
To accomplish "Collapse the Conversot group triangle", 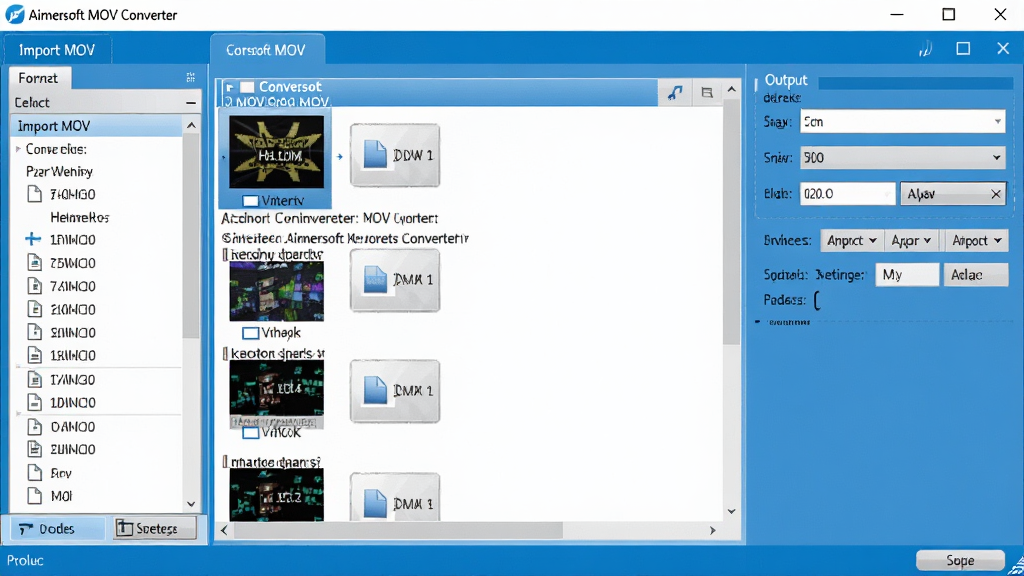I will click(229, 87).
